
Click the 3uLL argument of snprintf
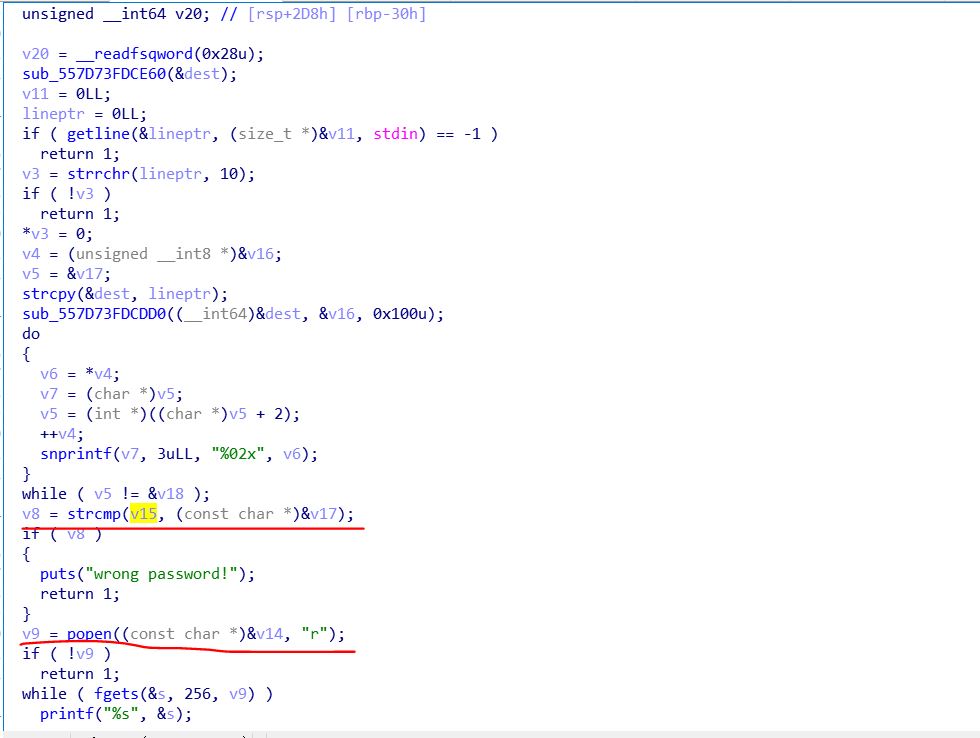(x=175, y=454)
